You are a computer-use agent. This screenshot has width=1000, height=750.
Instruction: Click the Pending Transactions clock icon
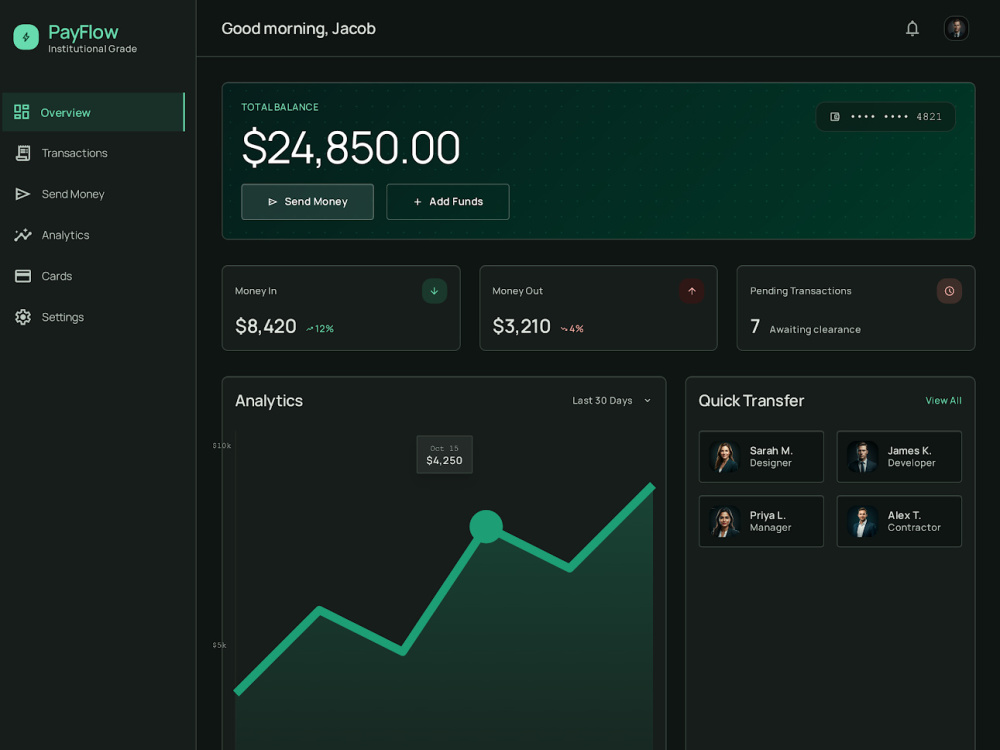pyautogui.click(x=950, y=291)
